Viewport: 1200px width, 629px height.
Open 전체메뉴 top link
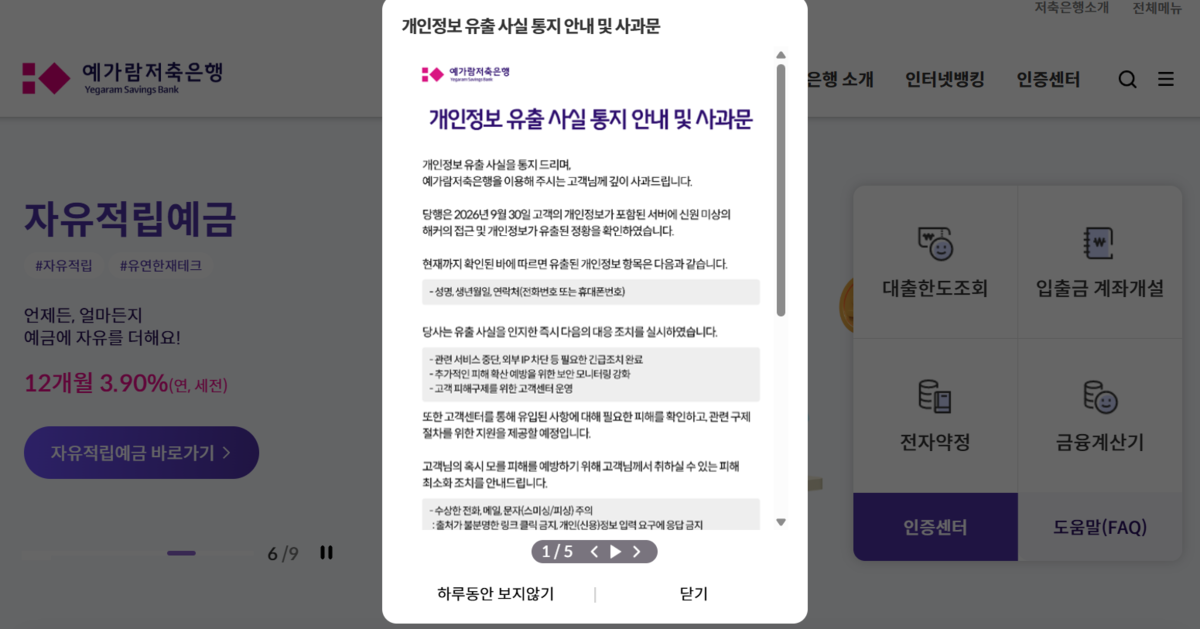1157,8
